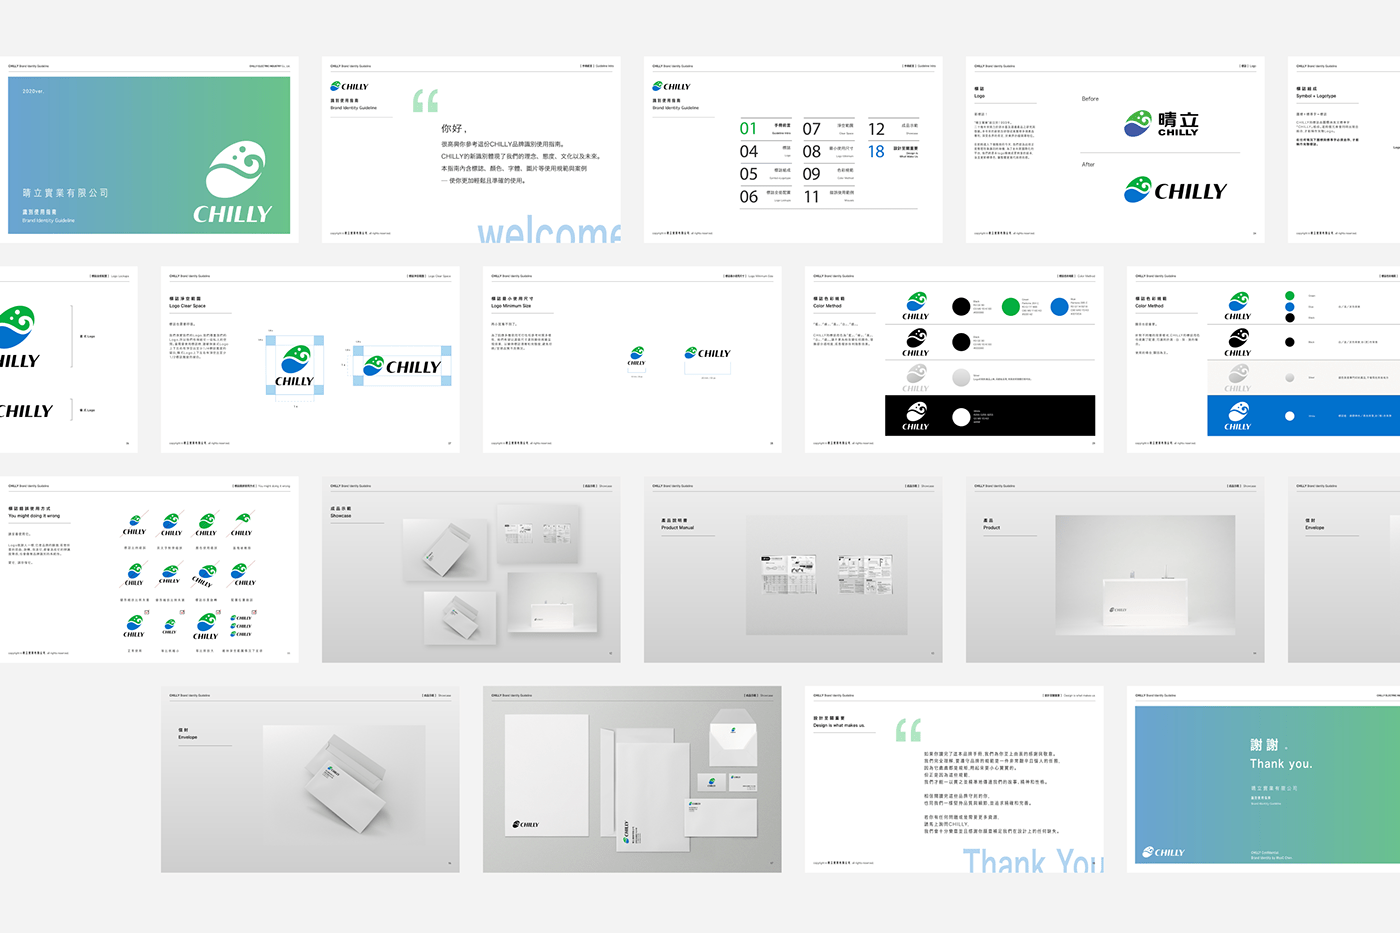
Task: Click the new CHILLY logo under After
Action: [1175, 190]
